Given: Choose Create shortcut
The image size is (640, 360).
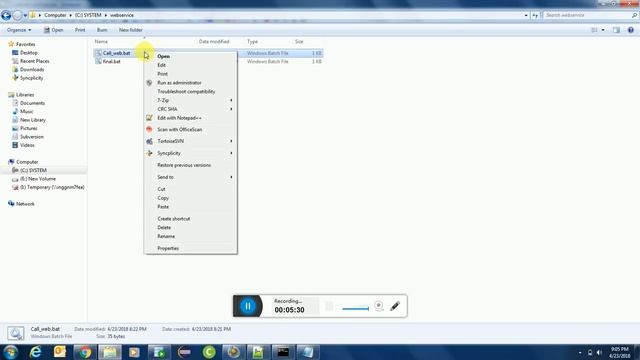Looking at the screenshot, I should pos(191,219).
